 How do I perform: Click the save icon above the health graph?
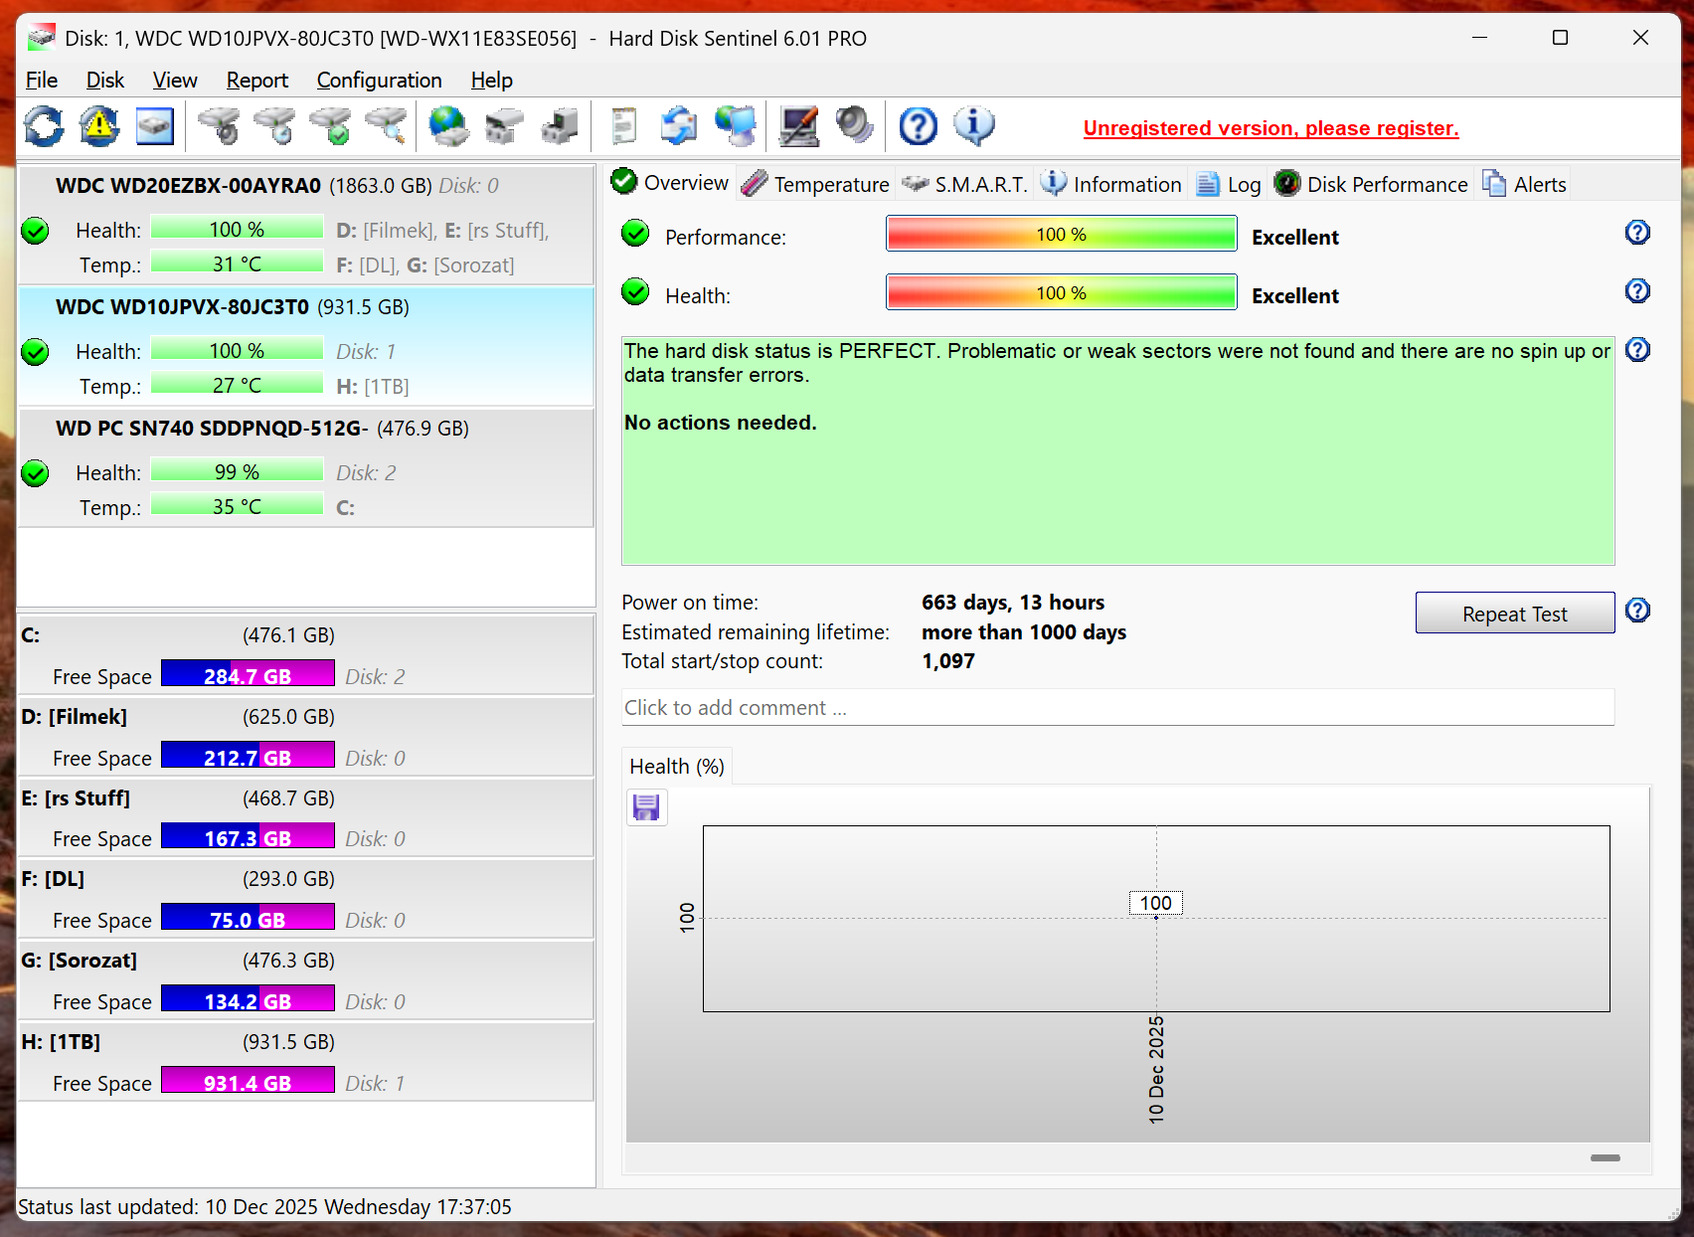pos(647,807)
